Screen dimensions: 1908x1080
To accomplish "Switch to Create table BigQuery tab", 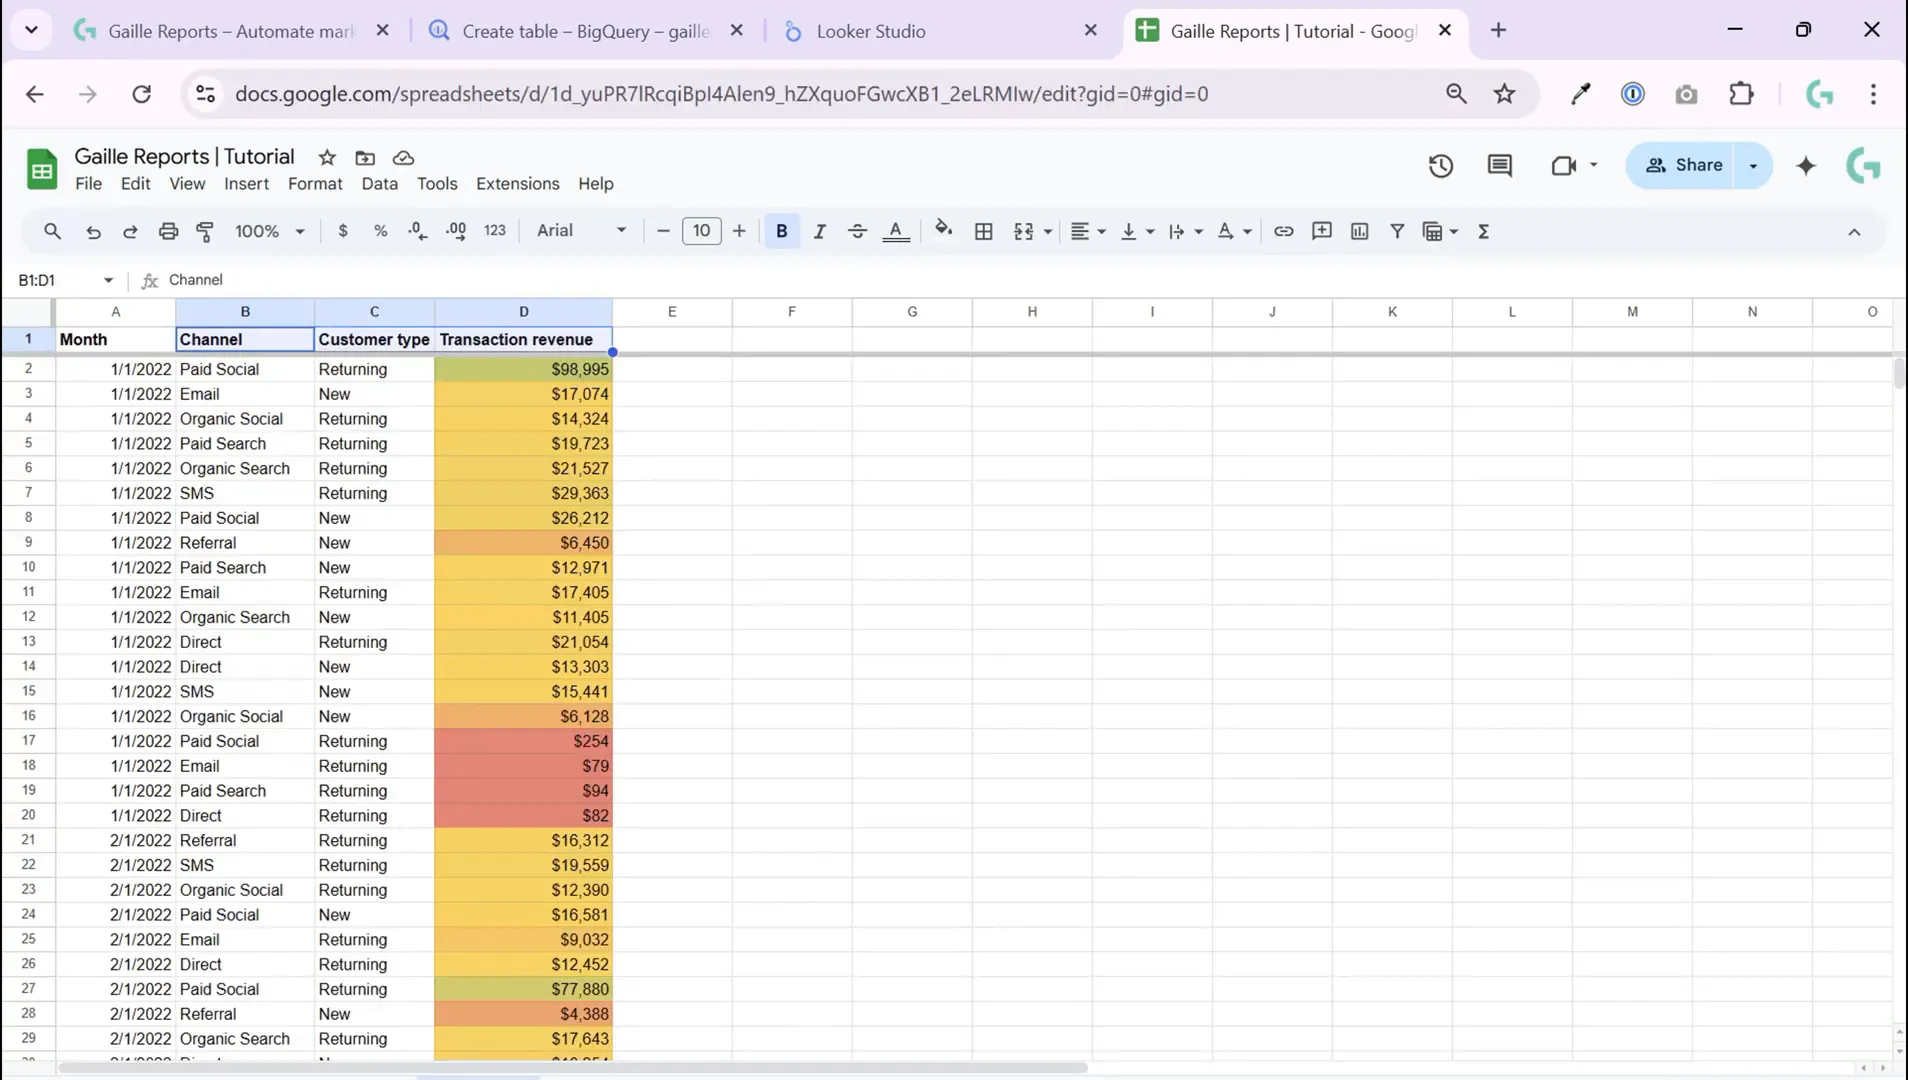I will 585,31.
